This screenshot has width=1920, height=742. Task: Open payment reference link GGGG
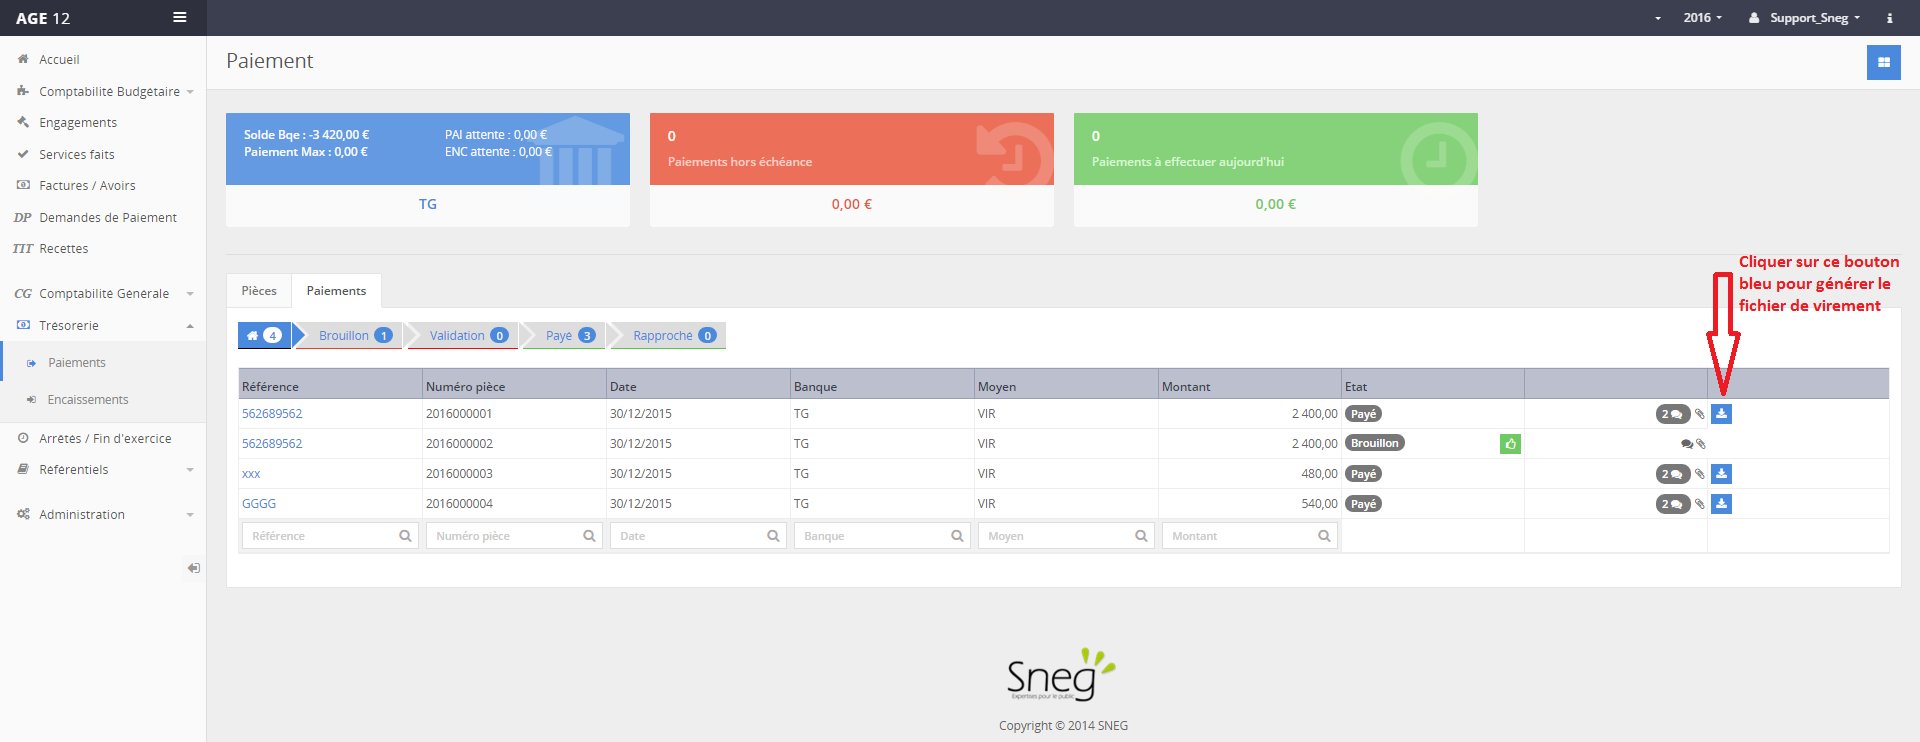point(259,504)
